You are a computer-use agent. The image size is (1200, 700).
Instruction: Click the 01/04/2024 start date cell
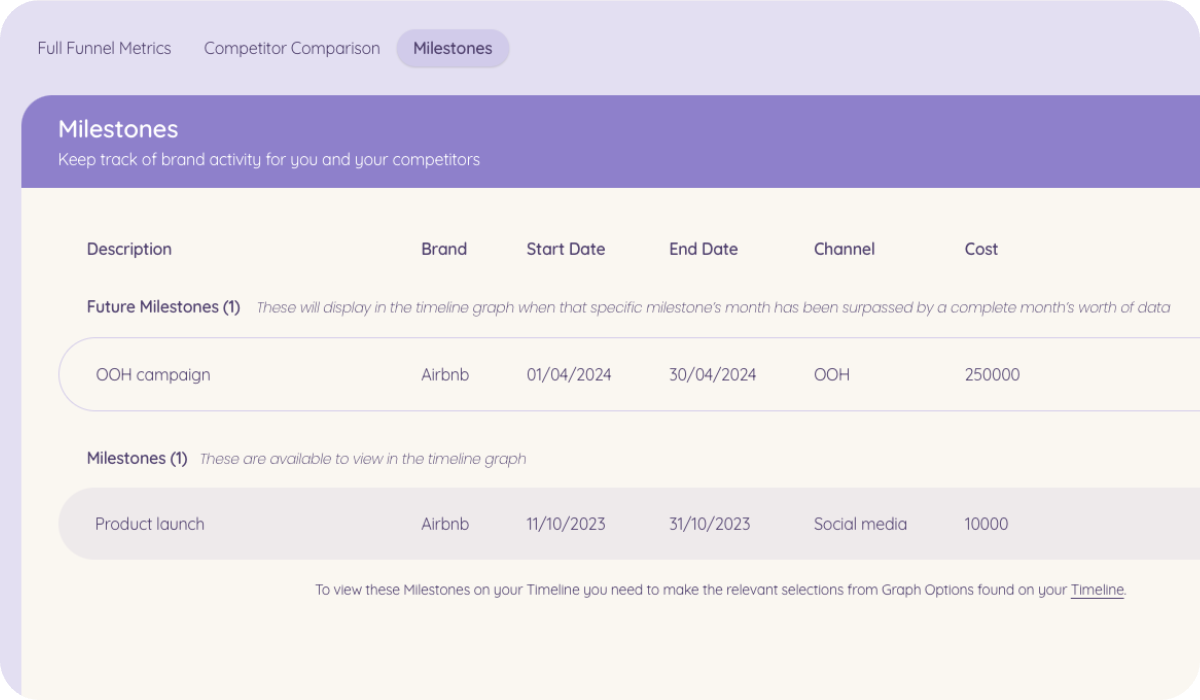(x=569, y=375)
